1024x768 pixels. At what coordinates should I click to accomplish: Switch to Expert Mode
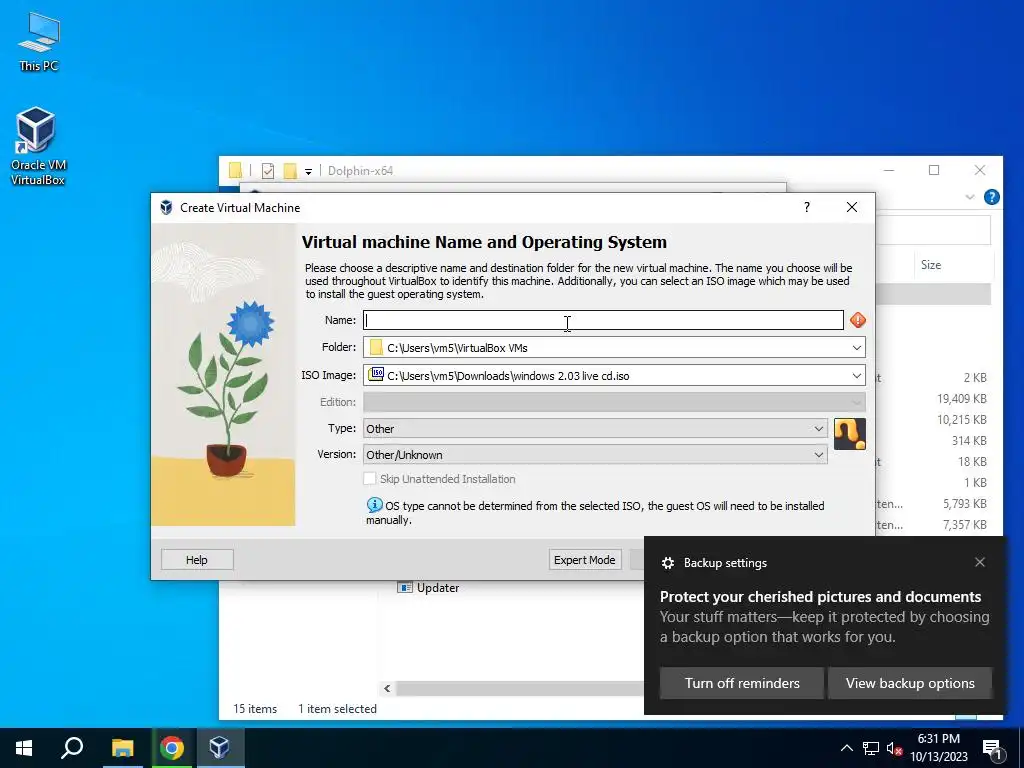tap(584, 560)
